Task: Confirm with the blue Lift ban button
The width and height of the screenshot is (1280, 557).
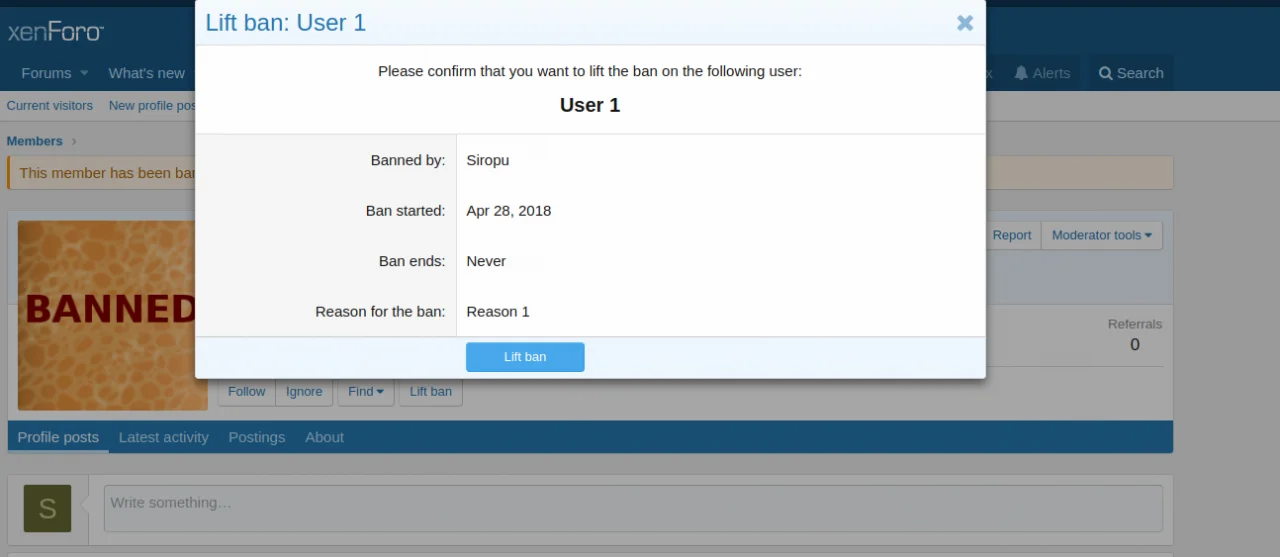Action: tap(525, 357)
